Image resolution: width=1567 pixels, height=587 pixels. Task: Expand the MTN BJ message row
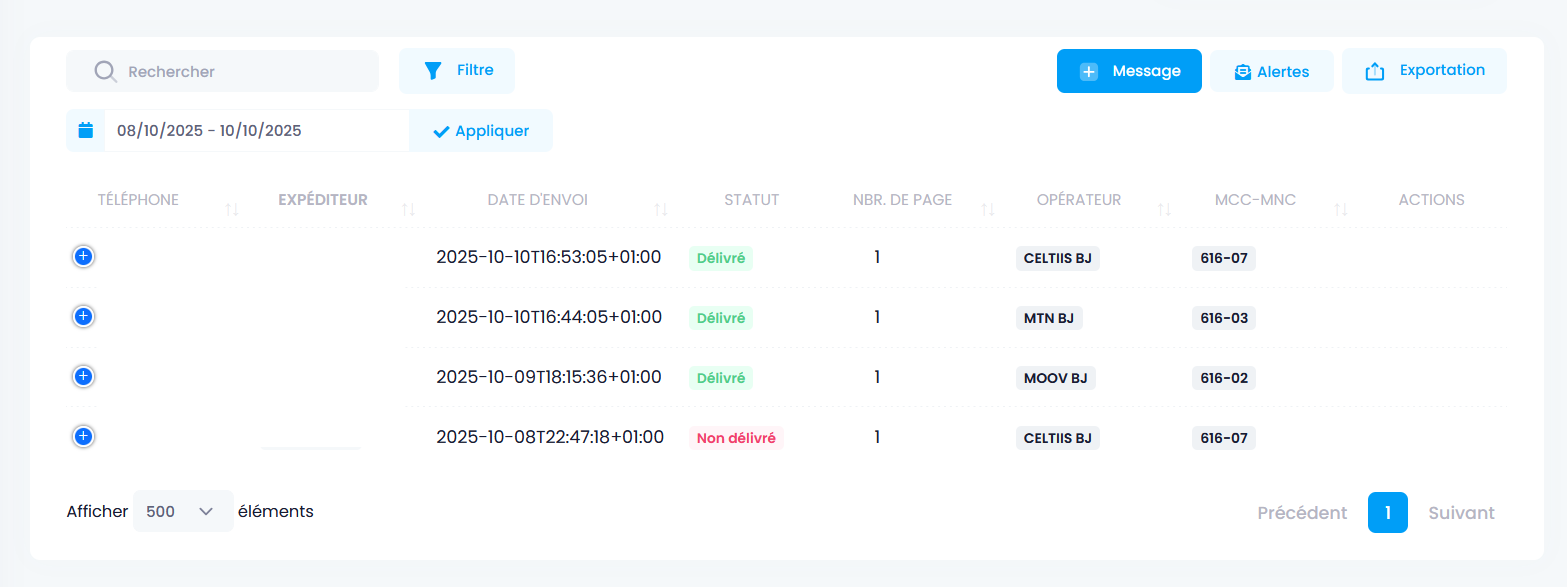84,317
